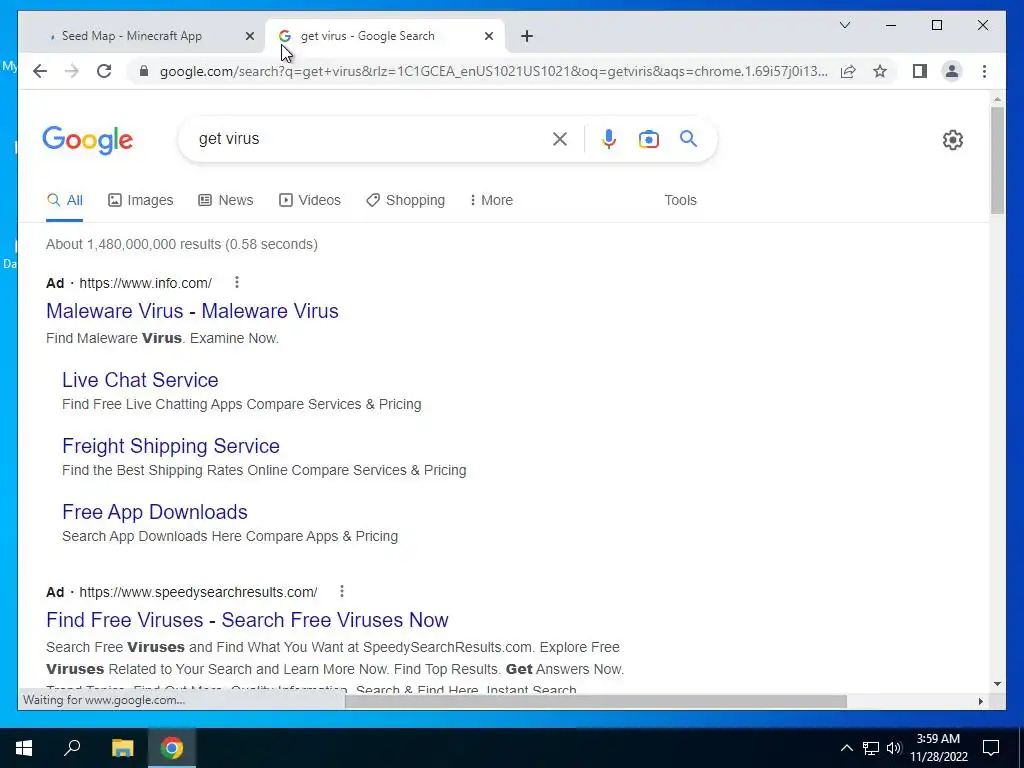Open Free App Downloads link
Viewport: 1024px width, 768px height.
click(x=155, y=512)
